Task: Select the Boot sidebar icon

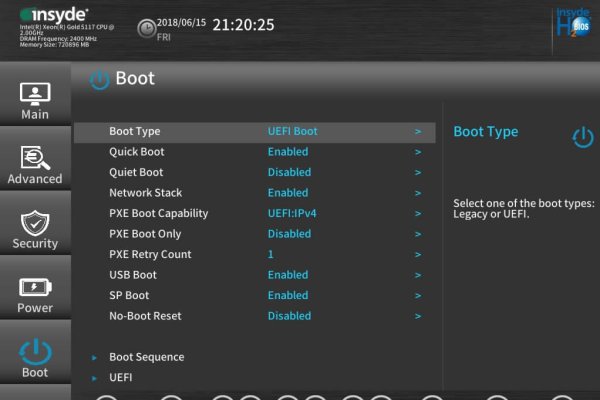Action: click(x=35, y=352)
